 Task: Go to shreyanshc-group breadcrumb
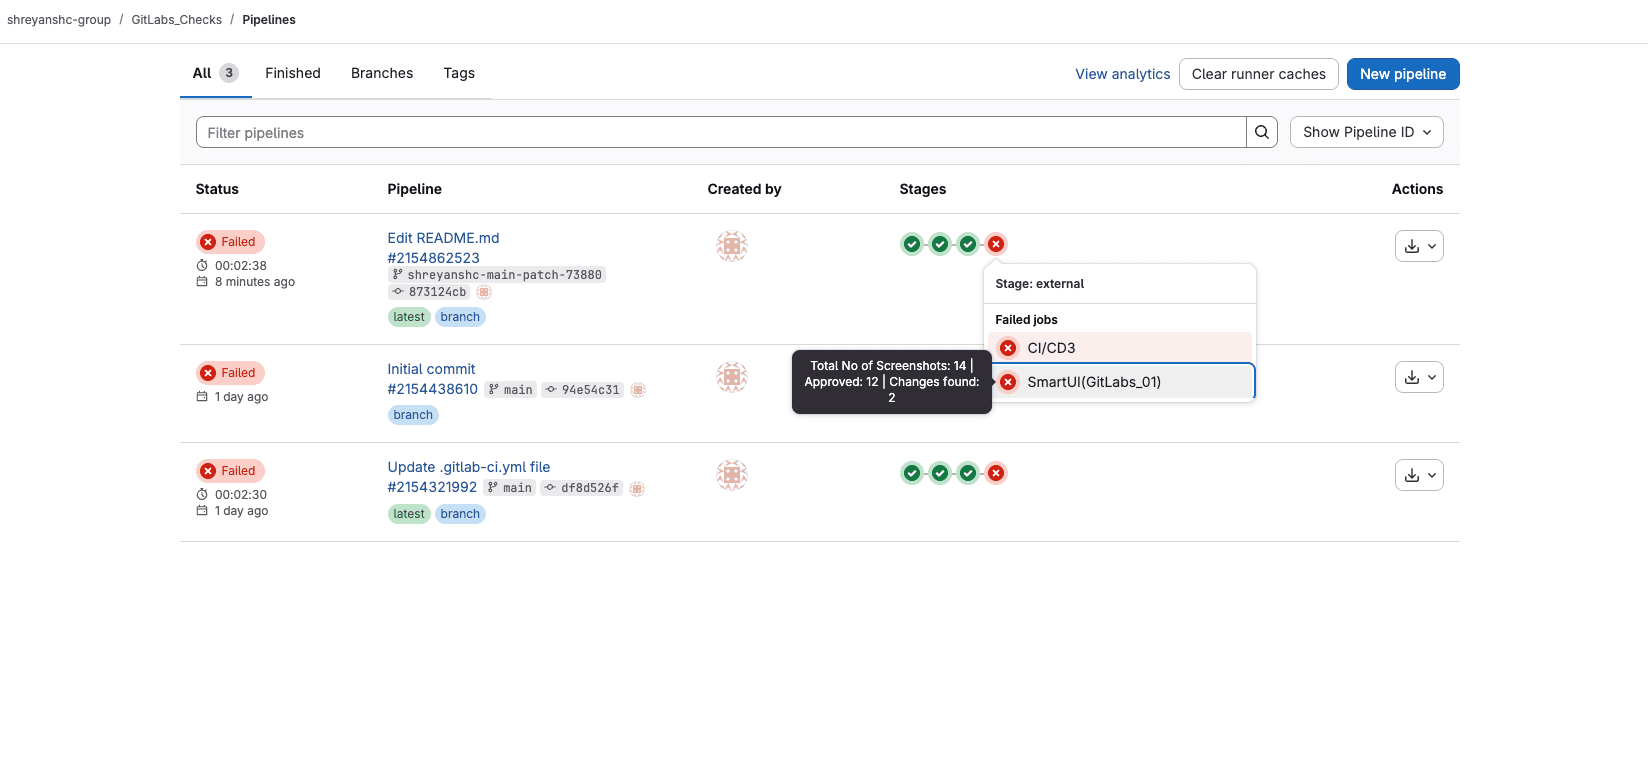[x=59, y=20]
